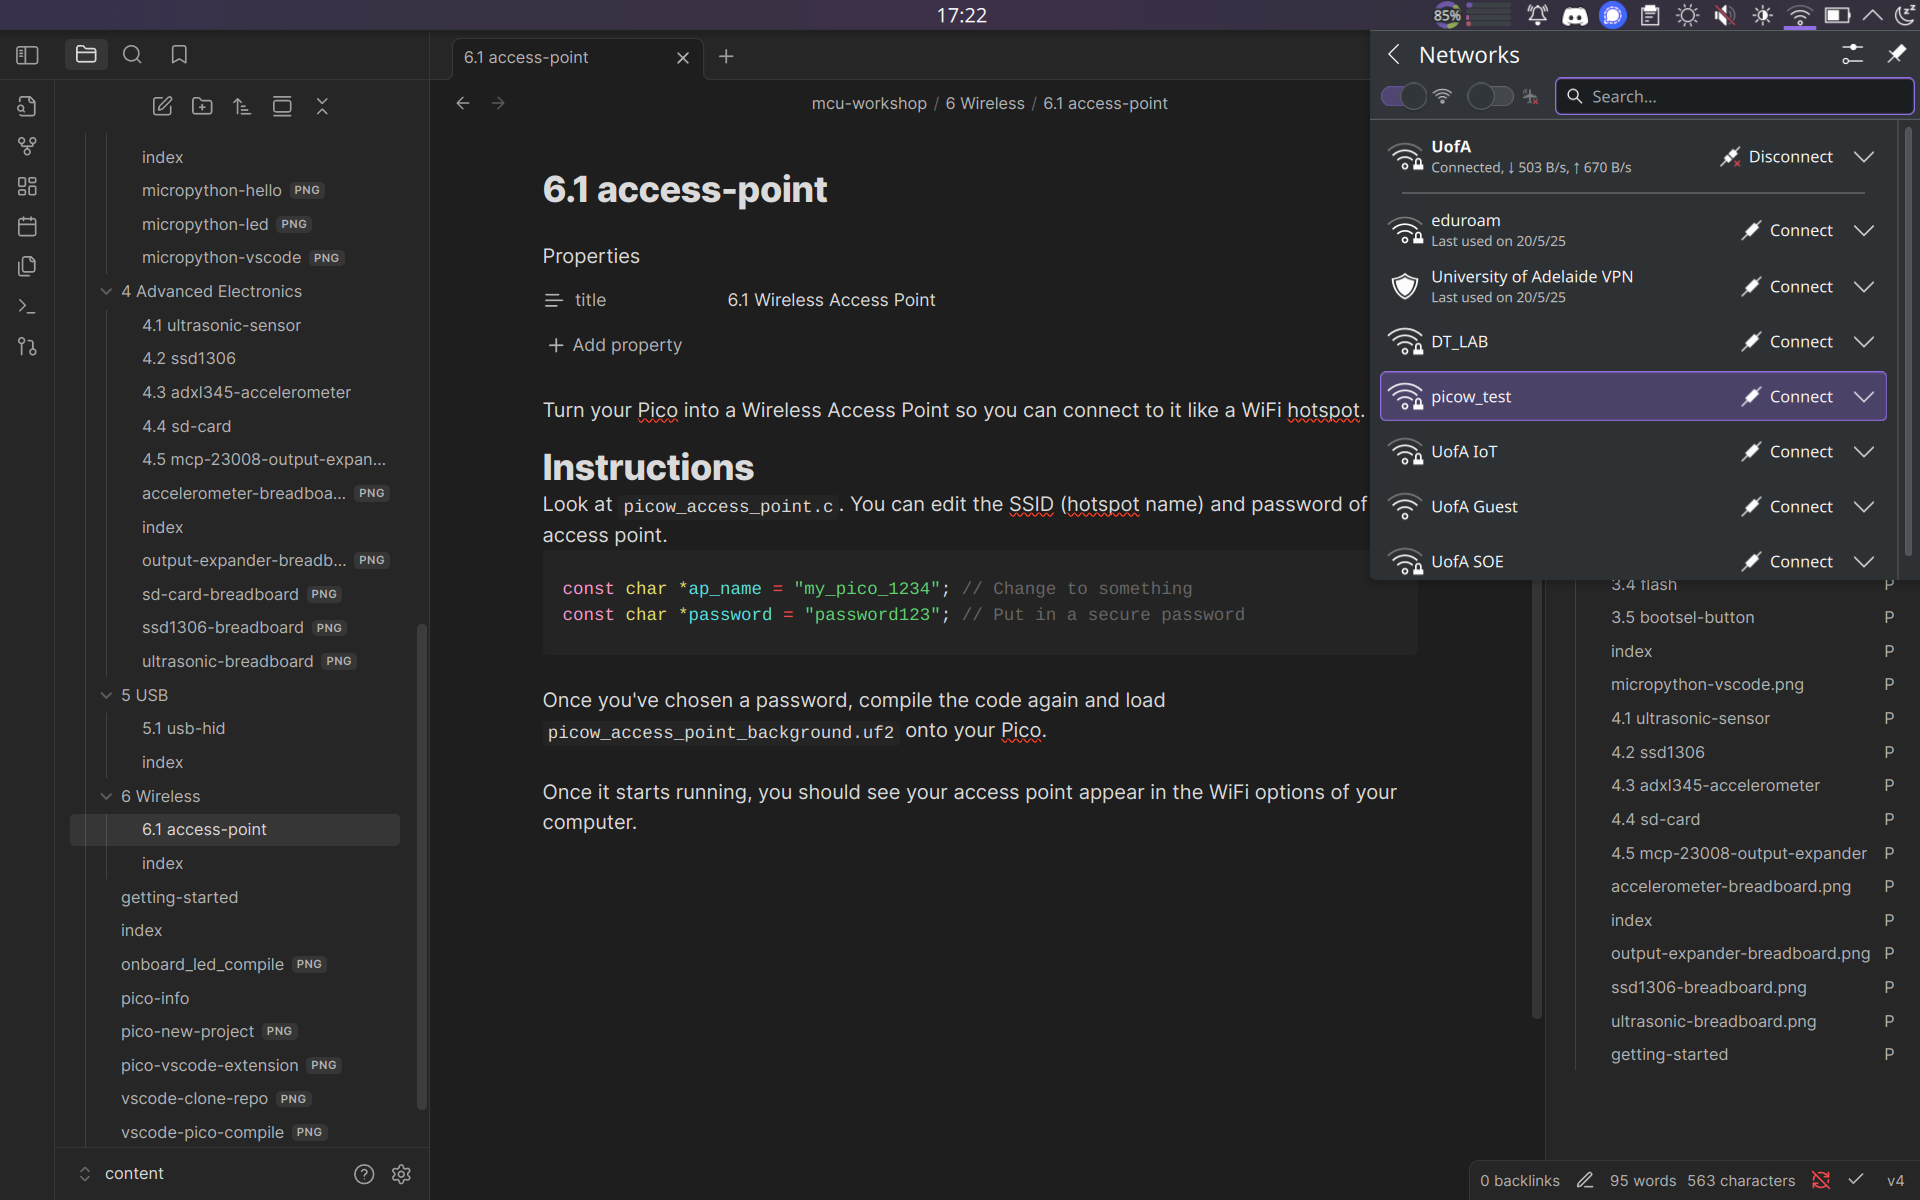This screenshot has width=1920, height=1200.
Task: Open a new tab with plus icon
Action: (726, 57)
